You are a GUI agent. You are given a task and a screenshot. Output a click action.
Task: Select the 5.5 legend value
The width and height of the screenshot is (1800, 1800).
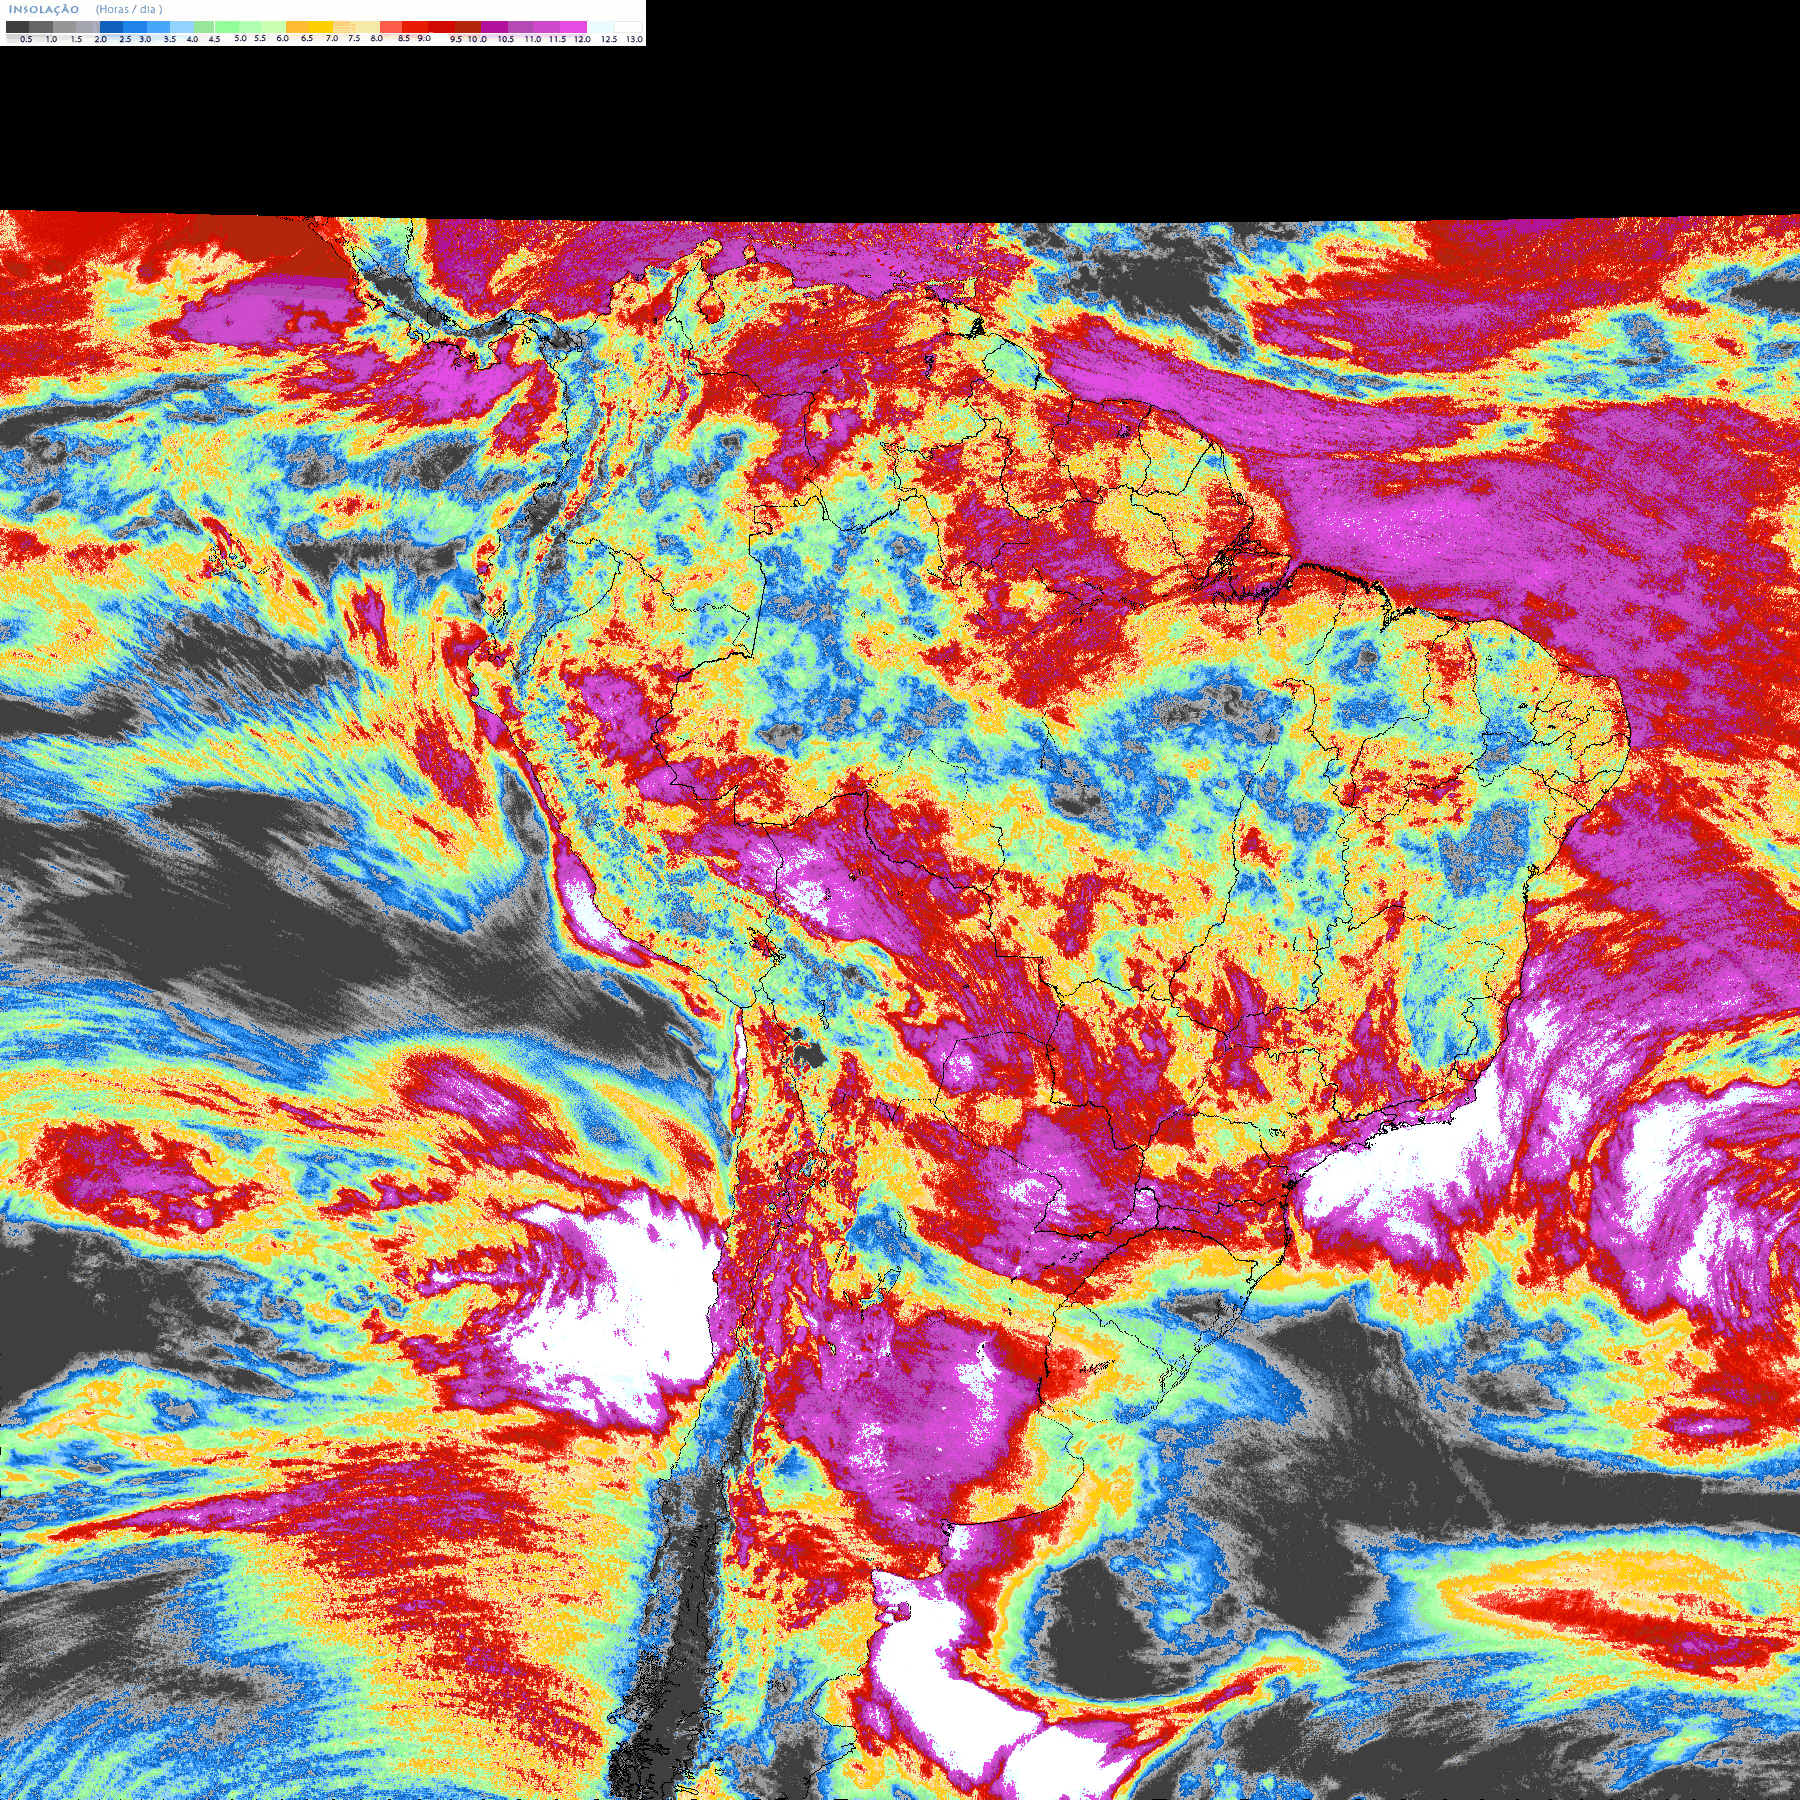(x=260, y=38)
